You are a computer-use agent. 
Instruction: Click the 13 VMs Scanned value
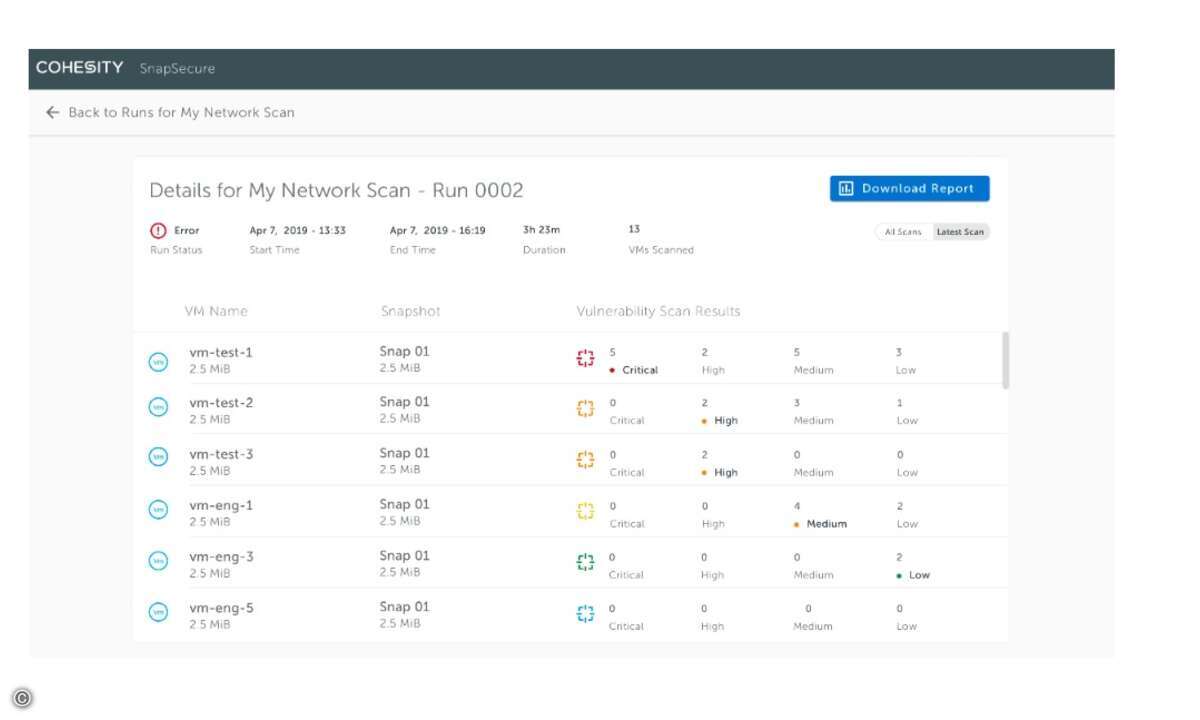point(634,230)
